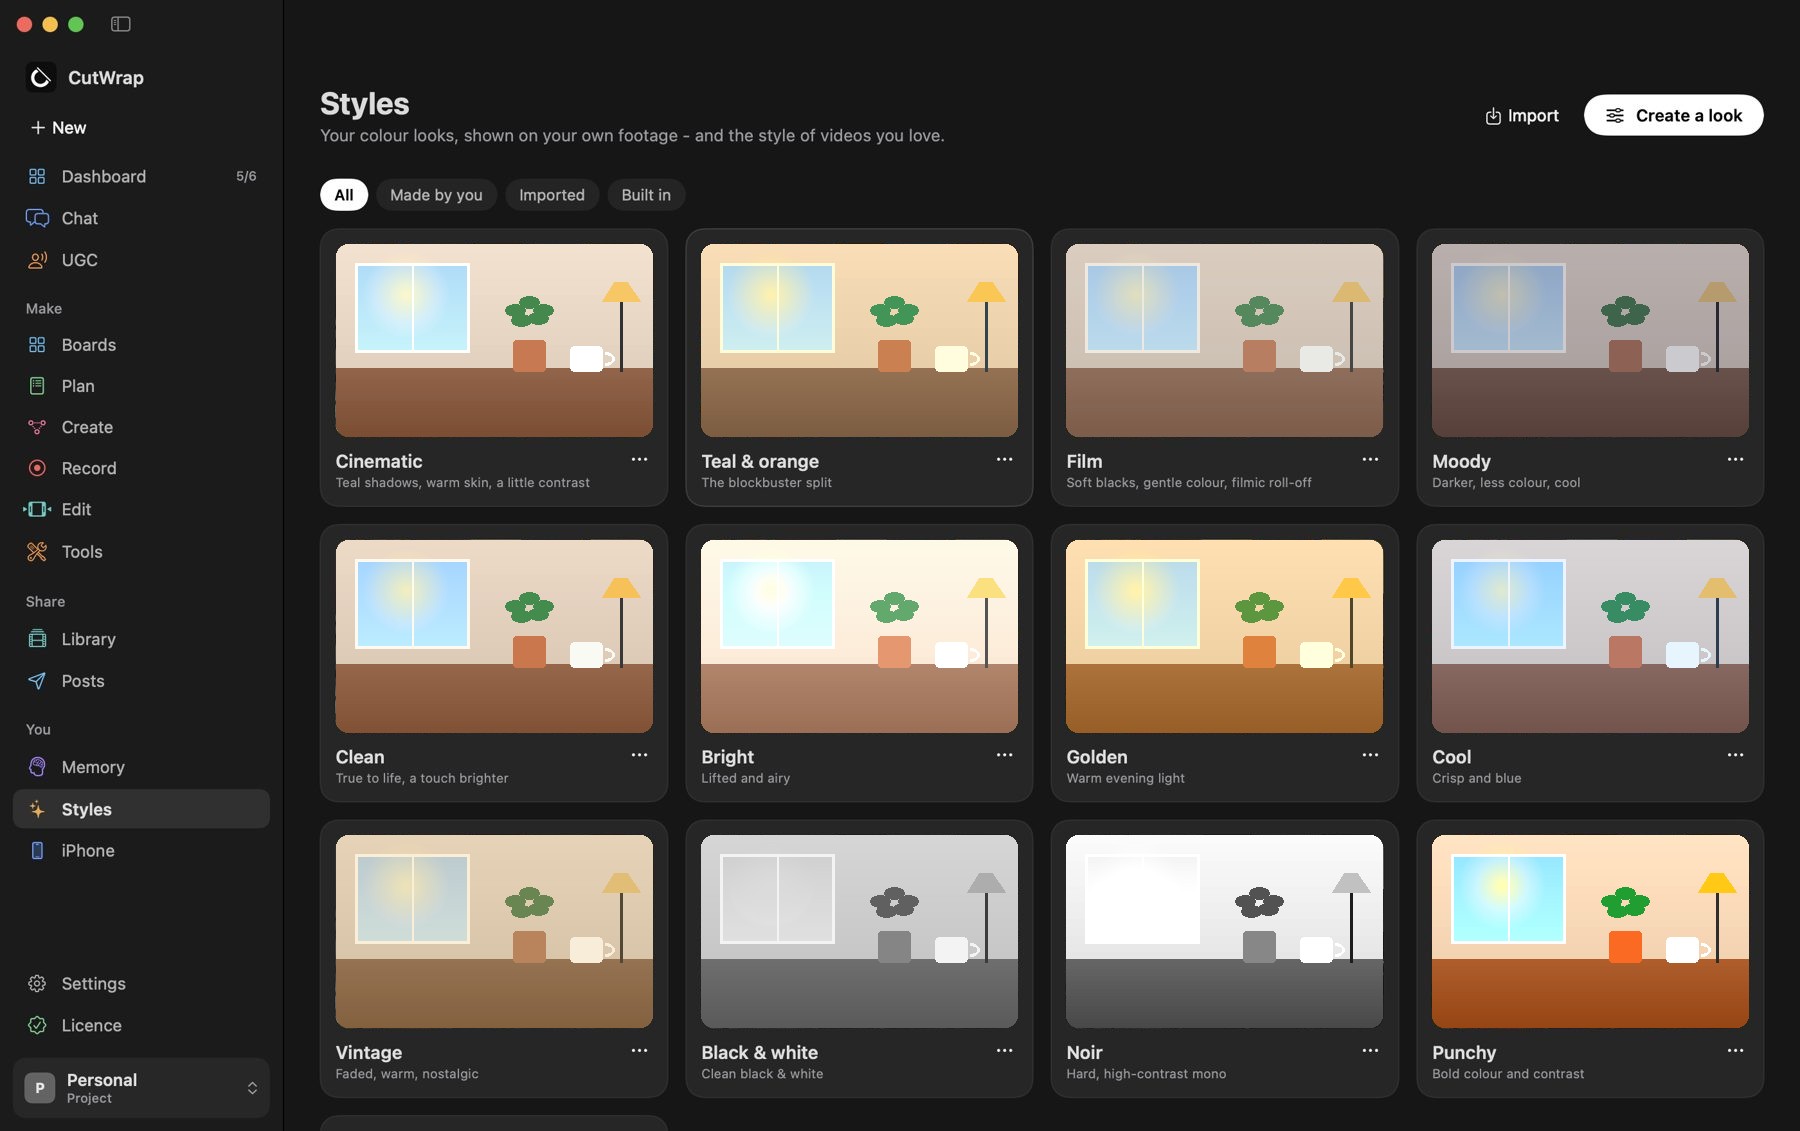The width and height of the screenshot is (1800, 1131).
Task: Open the Noir style options menu
Action: pyautogui.click(x=1370, y=1051)
